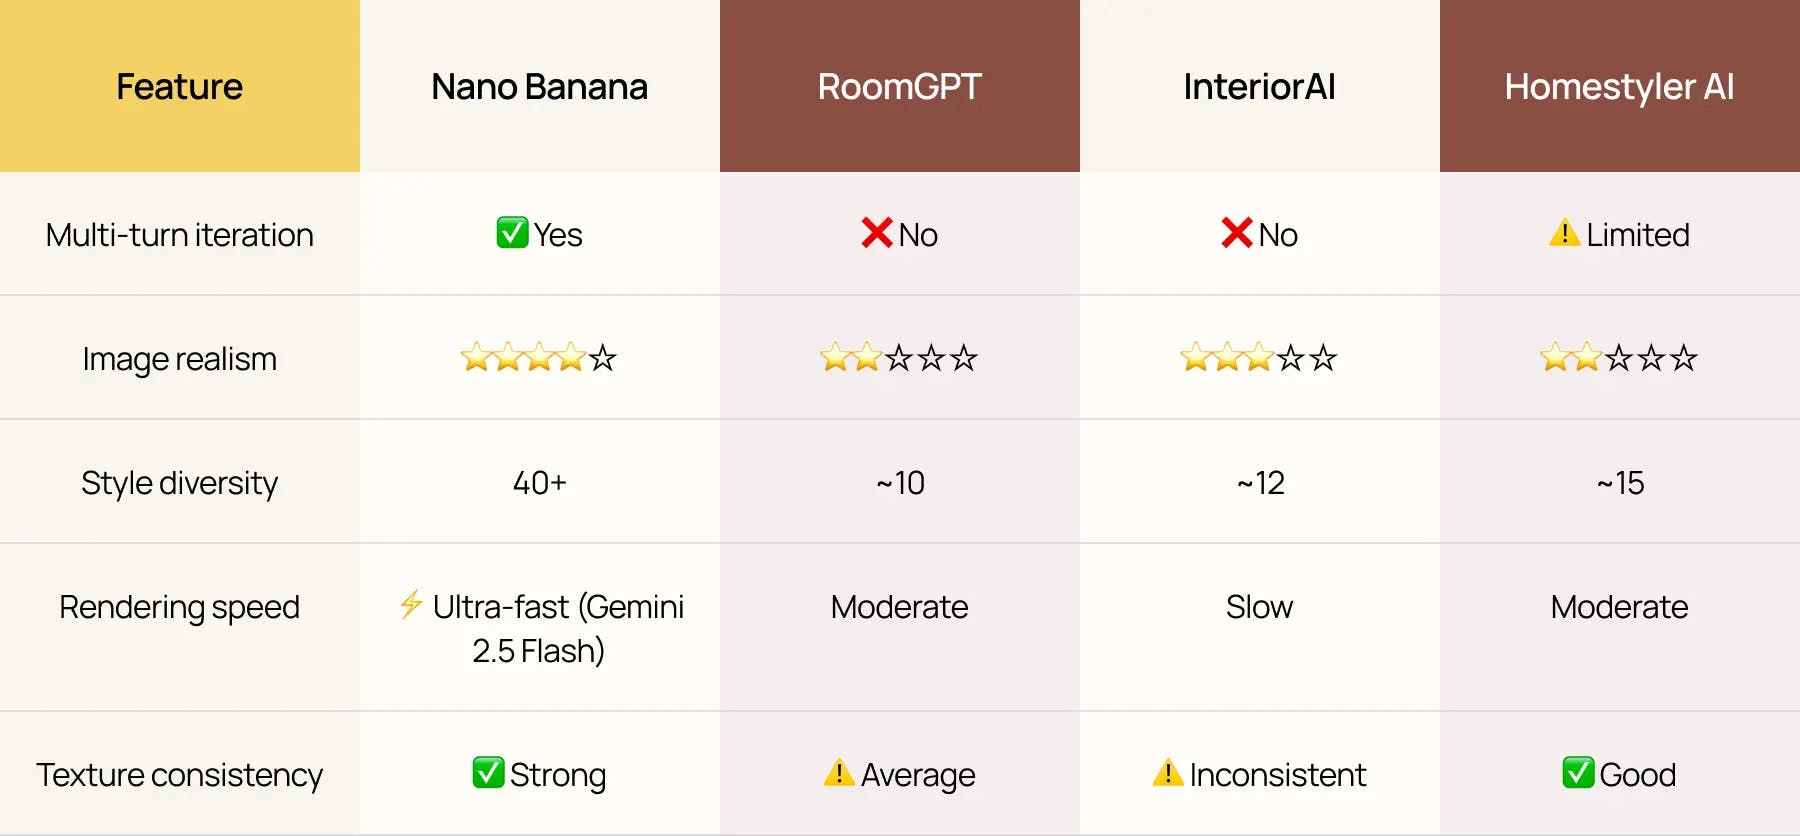Click the Multi-turn iteration row label

click(x=180, y=235)
